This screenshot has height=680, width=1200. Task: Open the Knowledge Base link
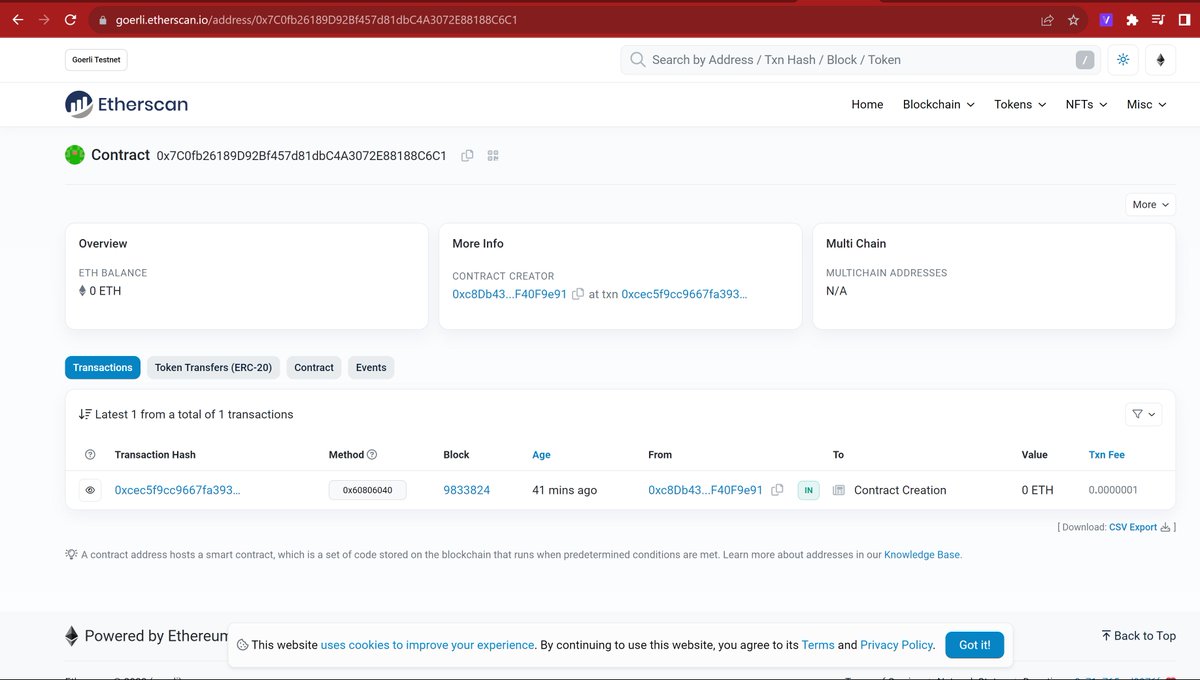(x=921, y=555)
